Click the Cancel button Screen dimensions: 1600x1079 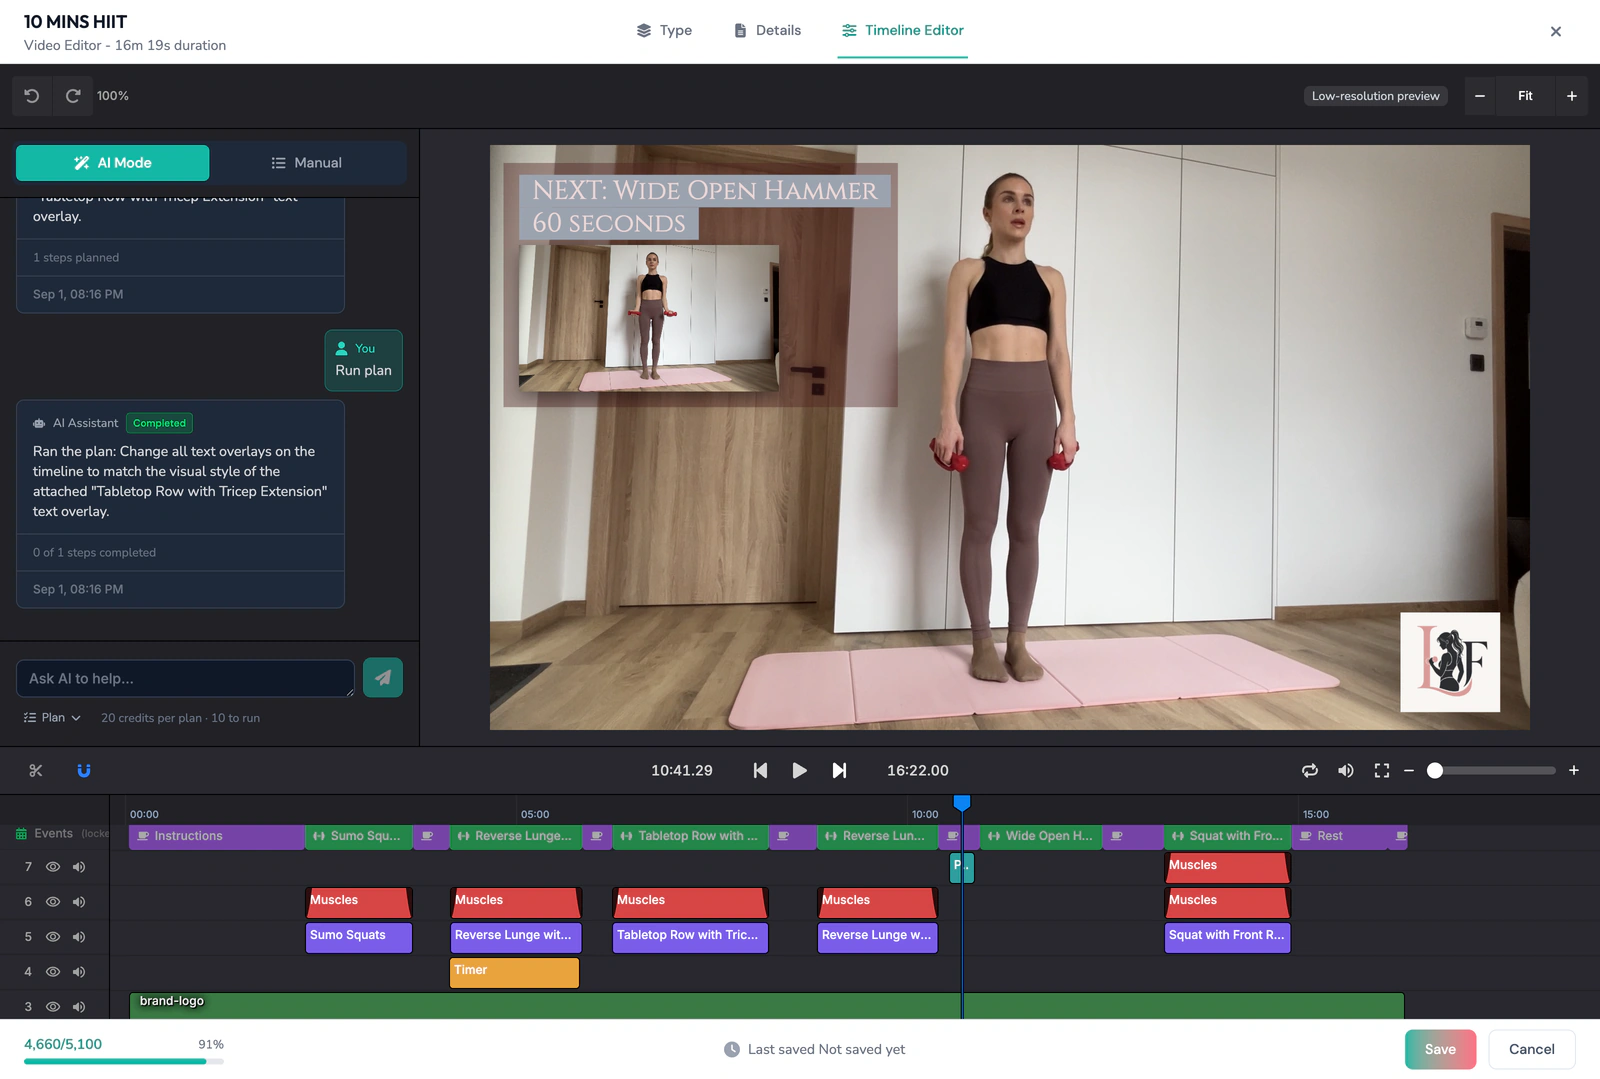(x=1531, y=1049)
